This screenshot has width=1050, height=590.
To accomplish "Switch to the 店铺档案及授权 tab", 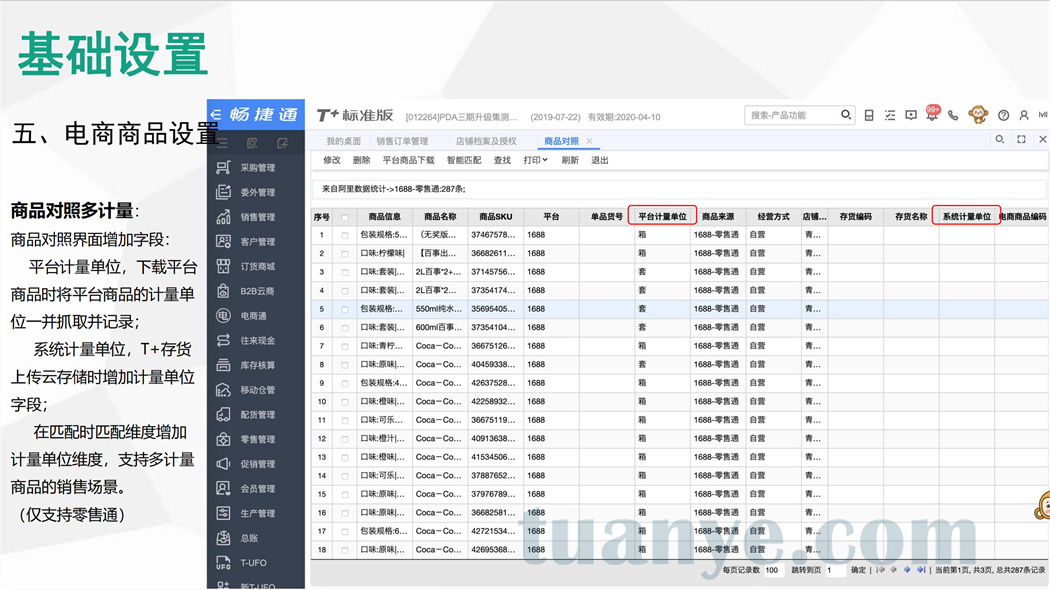I will [486, 141].
